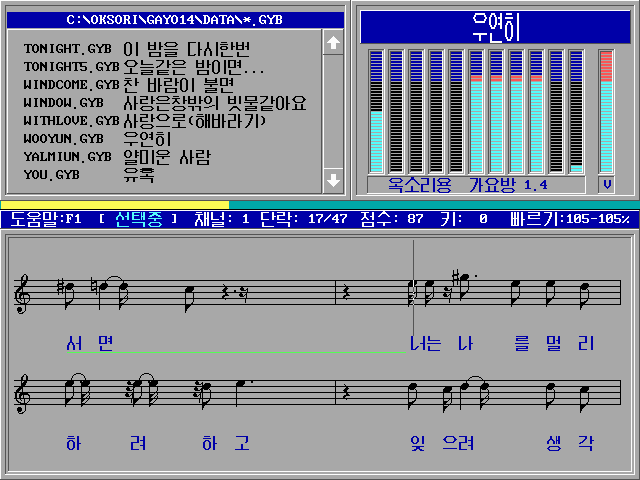The width and height of the screenshot is (640, 480).
Task: Click the vertical playback cursor on the staff
Action: (413, 289)
